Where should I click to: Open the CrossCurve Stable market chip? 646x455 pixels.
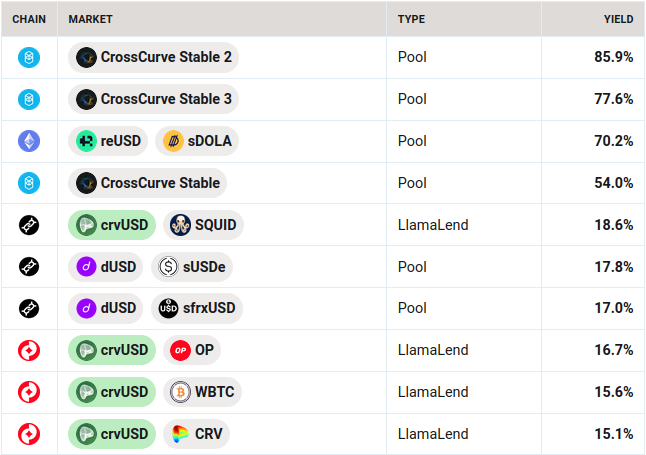pos(148,183)
